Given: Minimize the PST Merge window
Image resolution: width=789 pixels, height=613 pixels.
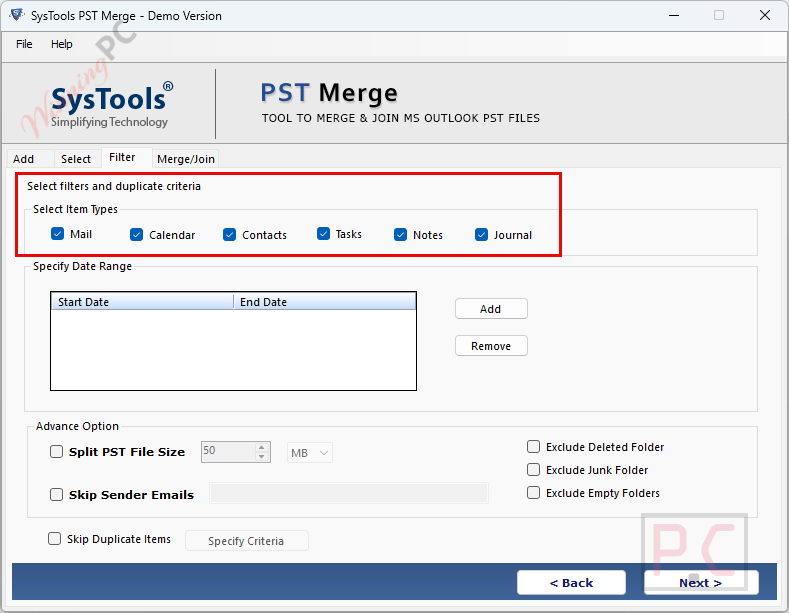Looking at the screenshot, I should coord(674,16).
